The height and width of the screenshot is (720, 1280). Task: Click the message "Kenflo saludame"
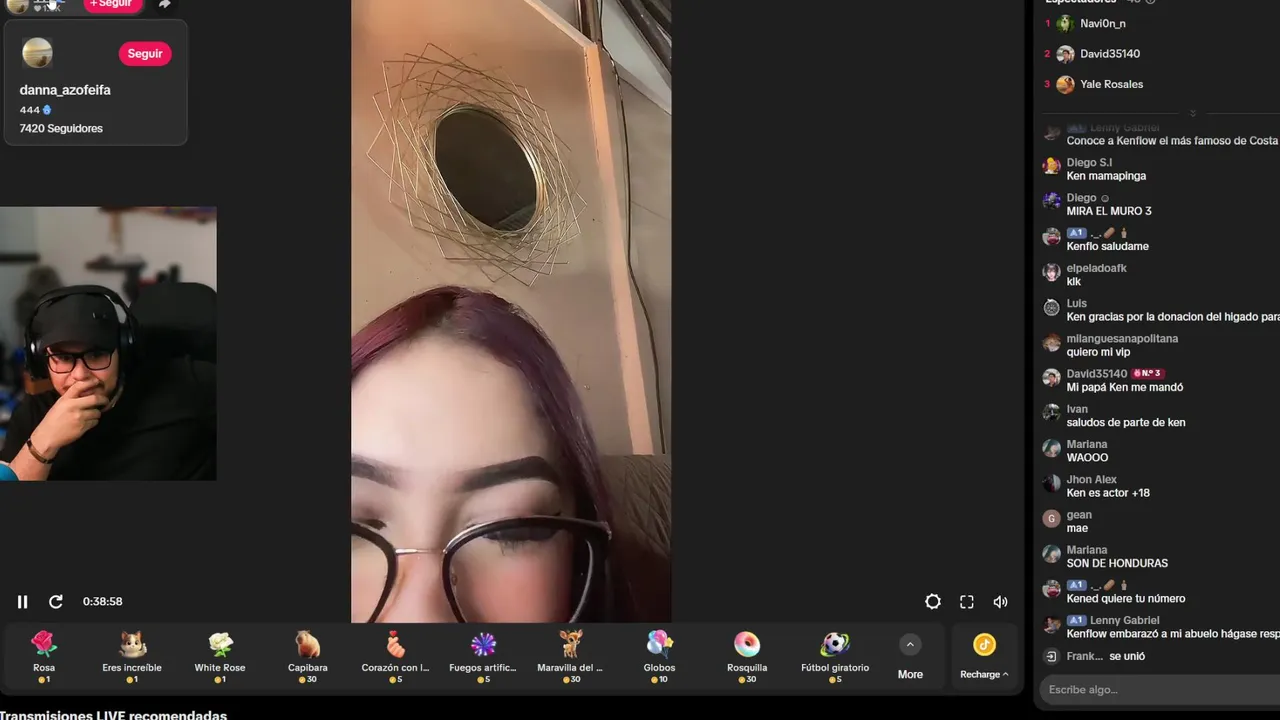point(1107,246)
